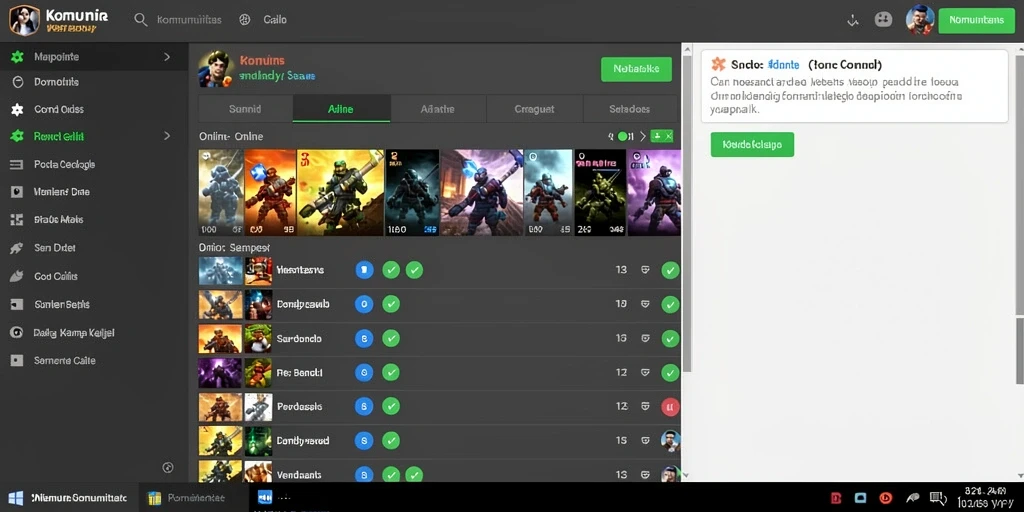The width and height of the screenshot is (1024, 512).
Task: Click the blue badge in Hesntarns row
Action: pyautogui.click(x=364, y=270)
